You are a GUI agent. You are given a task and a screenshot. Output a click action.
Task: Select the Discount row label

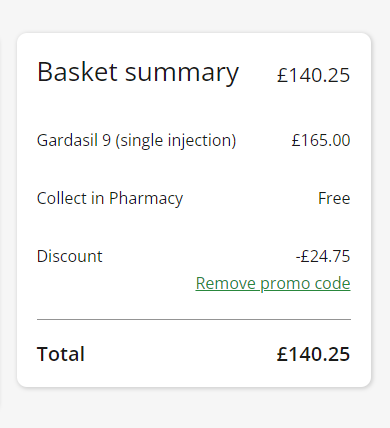pos(70,256)
